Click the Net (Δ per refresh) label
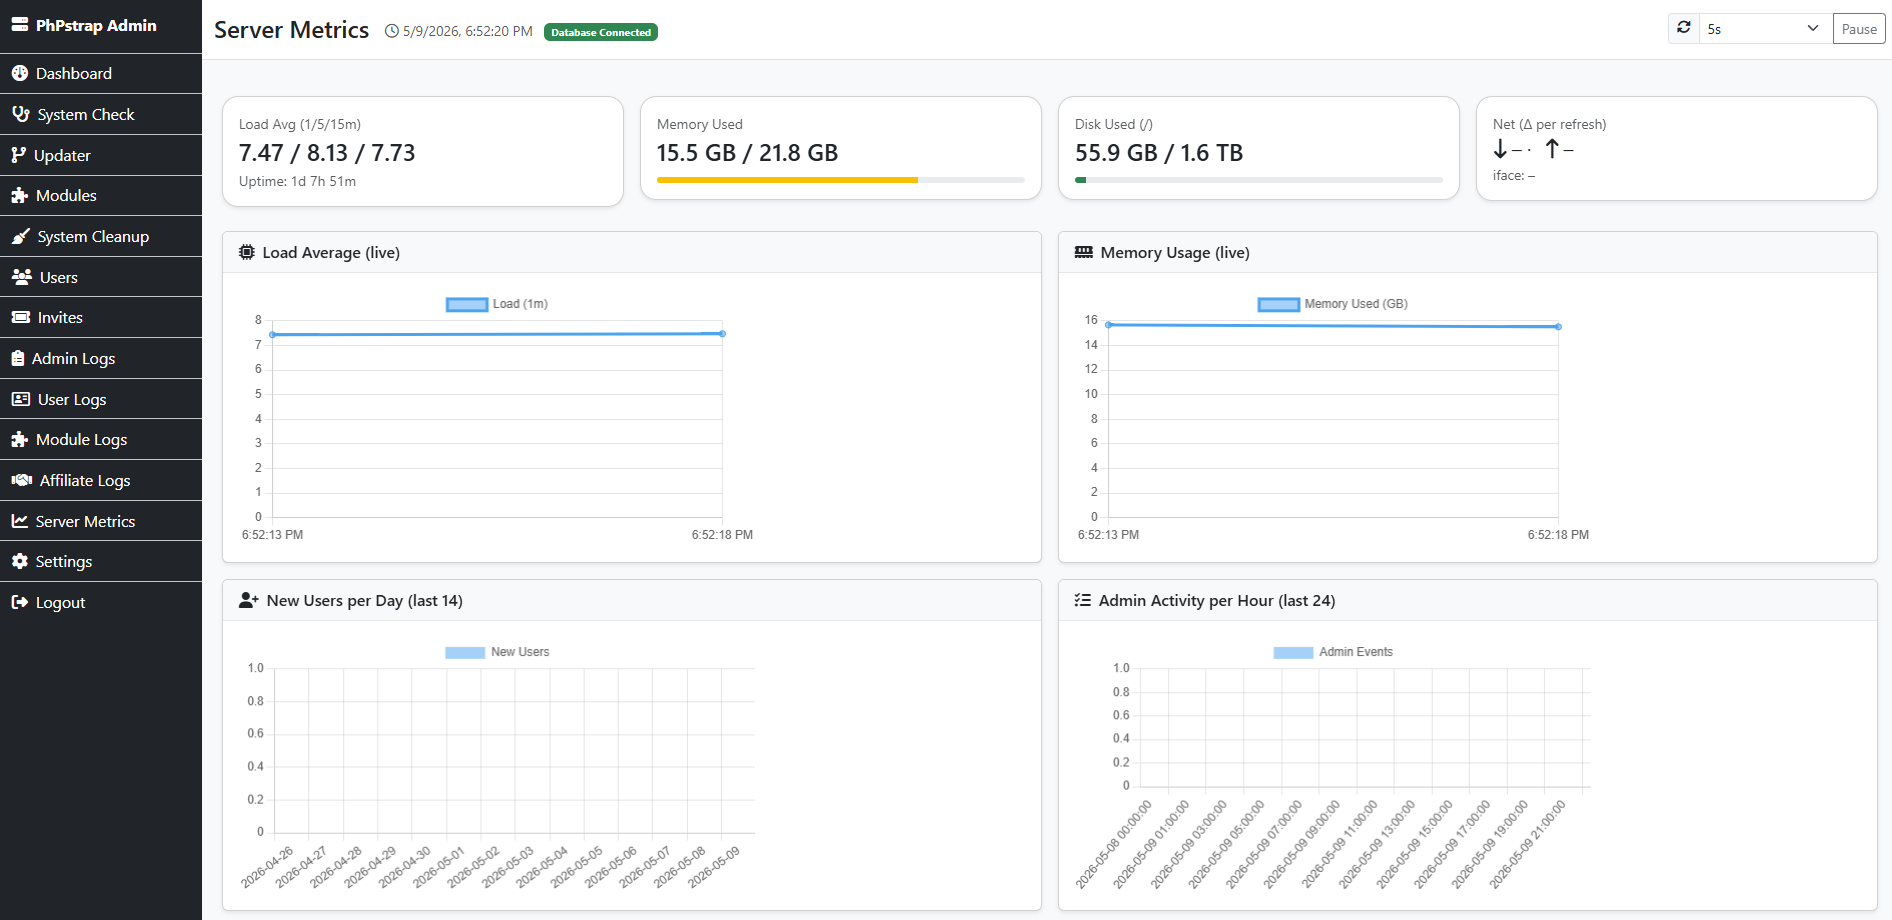This screenshot has width=1892, height=920. coord(1549,124)
